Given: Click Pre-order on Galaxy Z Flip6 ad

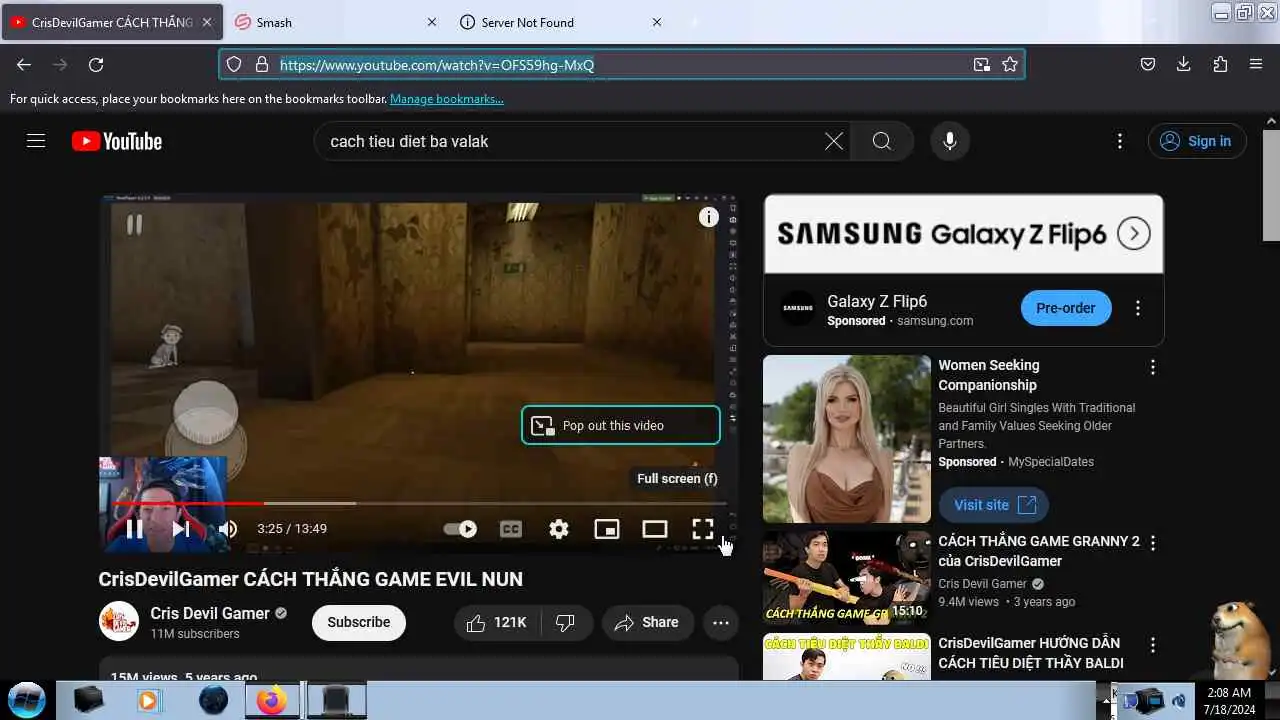Looking at the screenshot, I should (x=1066, y=308).
